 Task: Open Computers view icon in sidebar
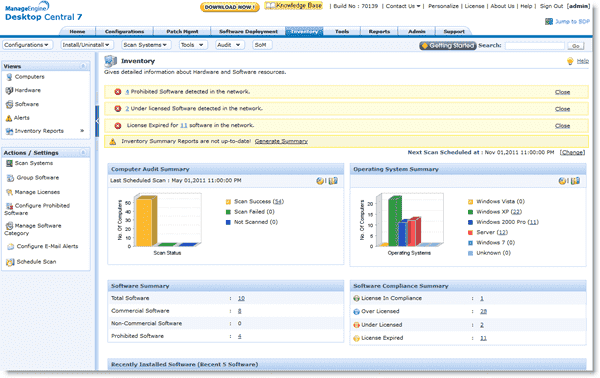click(x=9, y=77)
